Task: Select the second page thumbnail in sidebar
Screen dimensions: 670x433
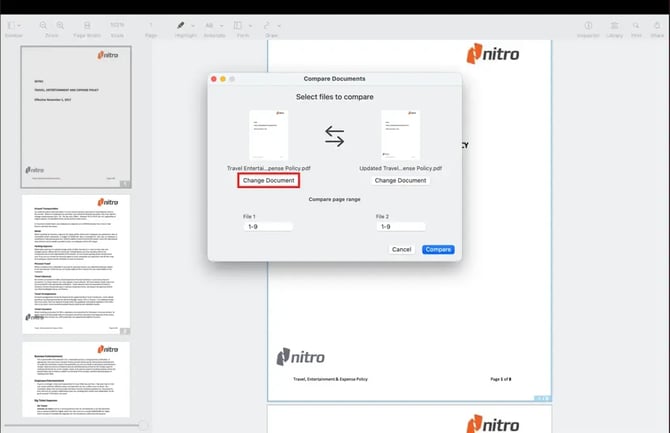Action: [x=76, y=265]
